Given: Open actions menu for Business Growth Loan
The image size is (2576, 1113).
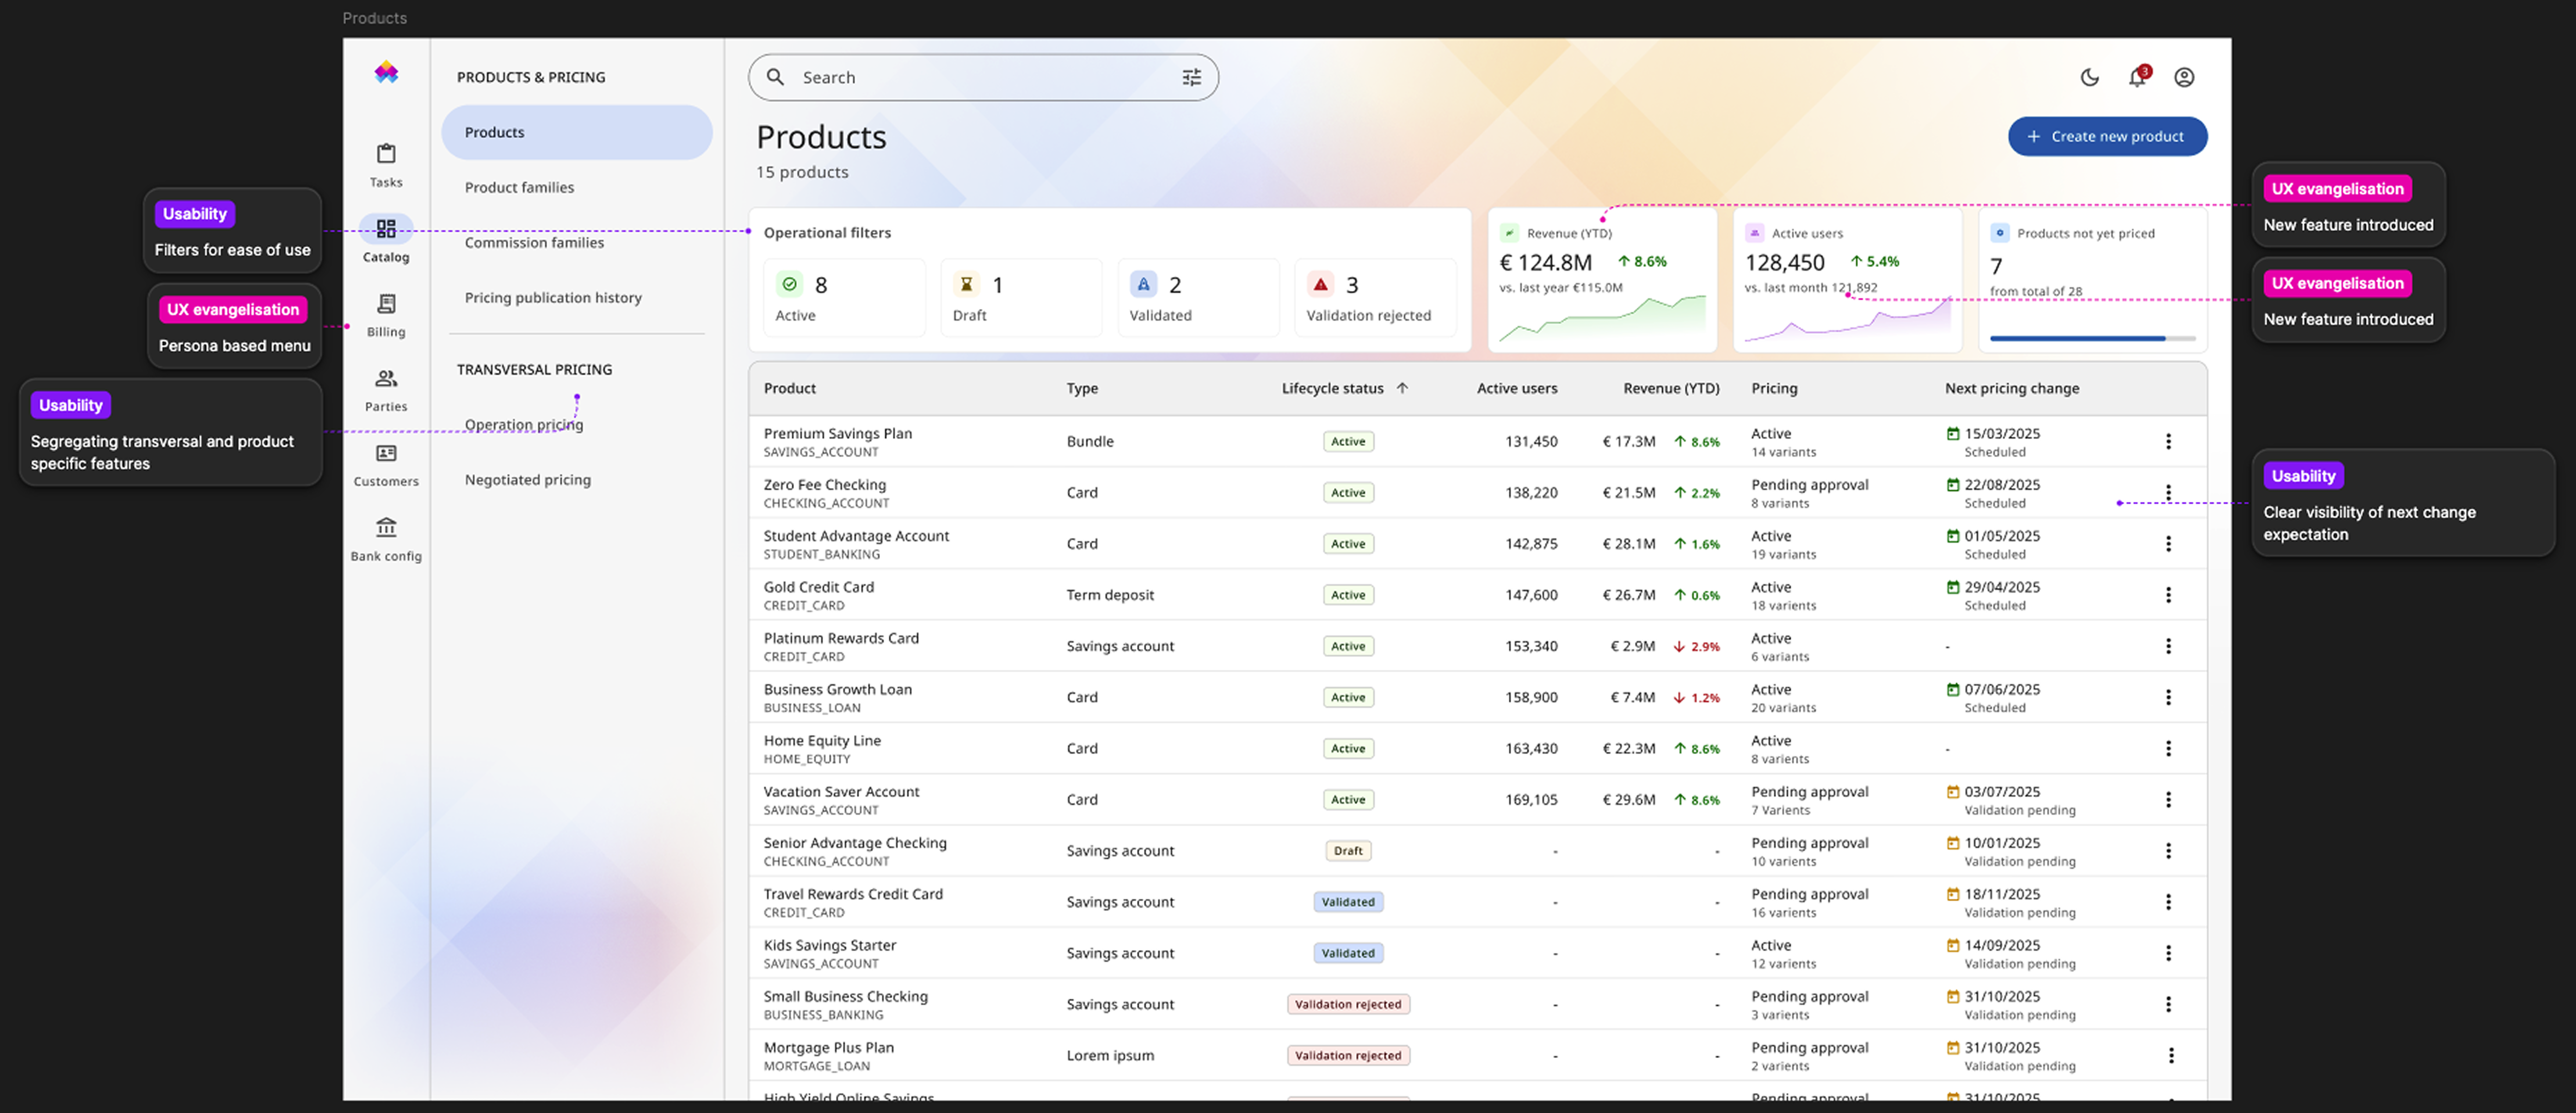Looking at the screenshot, I should pos(2168,697).
